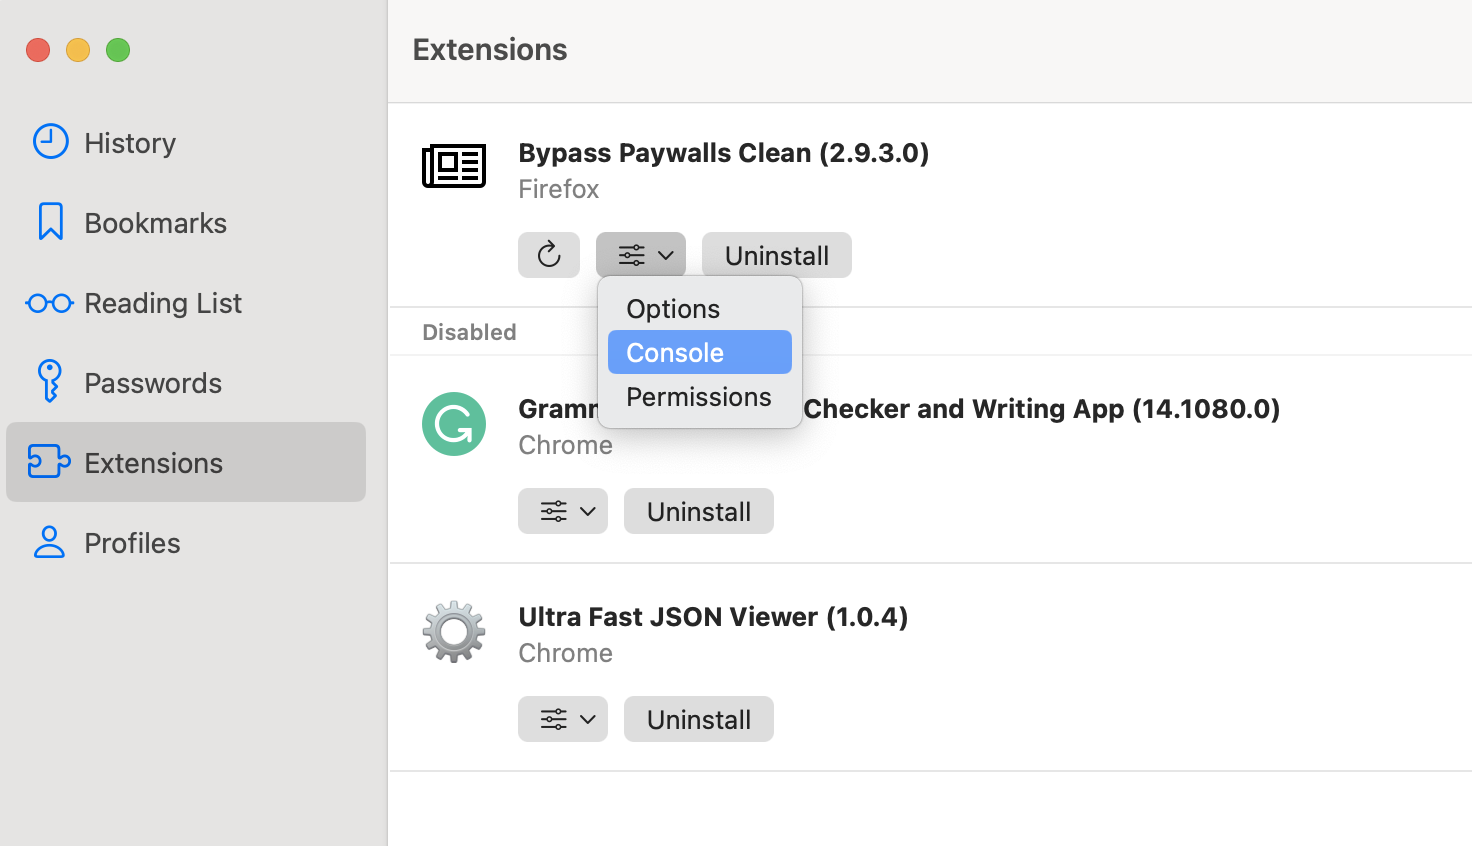This screenshot has width=1472, height=846.
Task: Select the Extensions puzzle icon
Action: [50, 462]
